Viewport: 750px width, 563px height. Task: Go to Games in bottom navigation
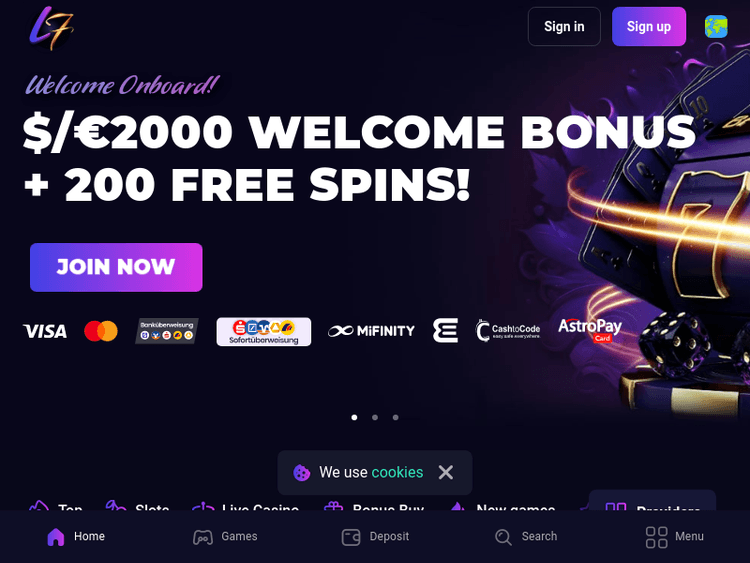click(x=225, y=537)
